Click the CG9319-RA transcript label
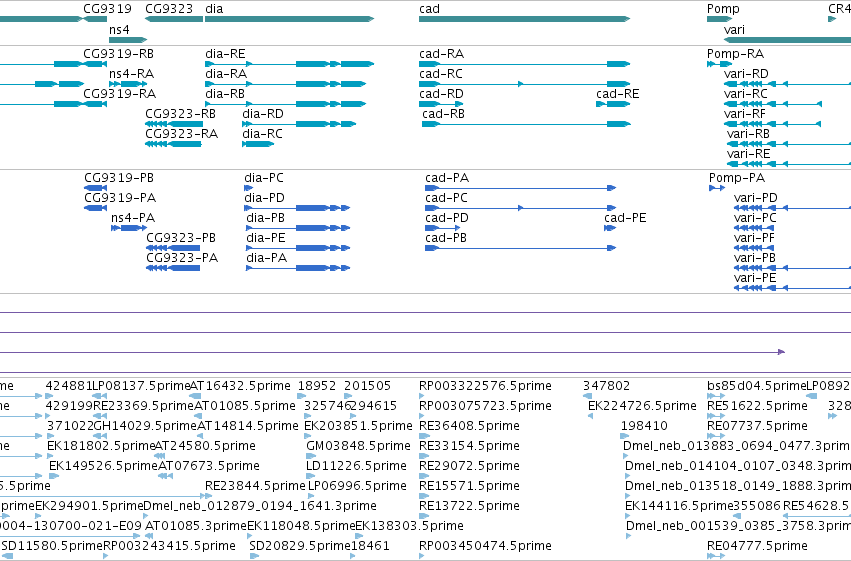Screen dimensions: 851x561 tap(119, 94)
